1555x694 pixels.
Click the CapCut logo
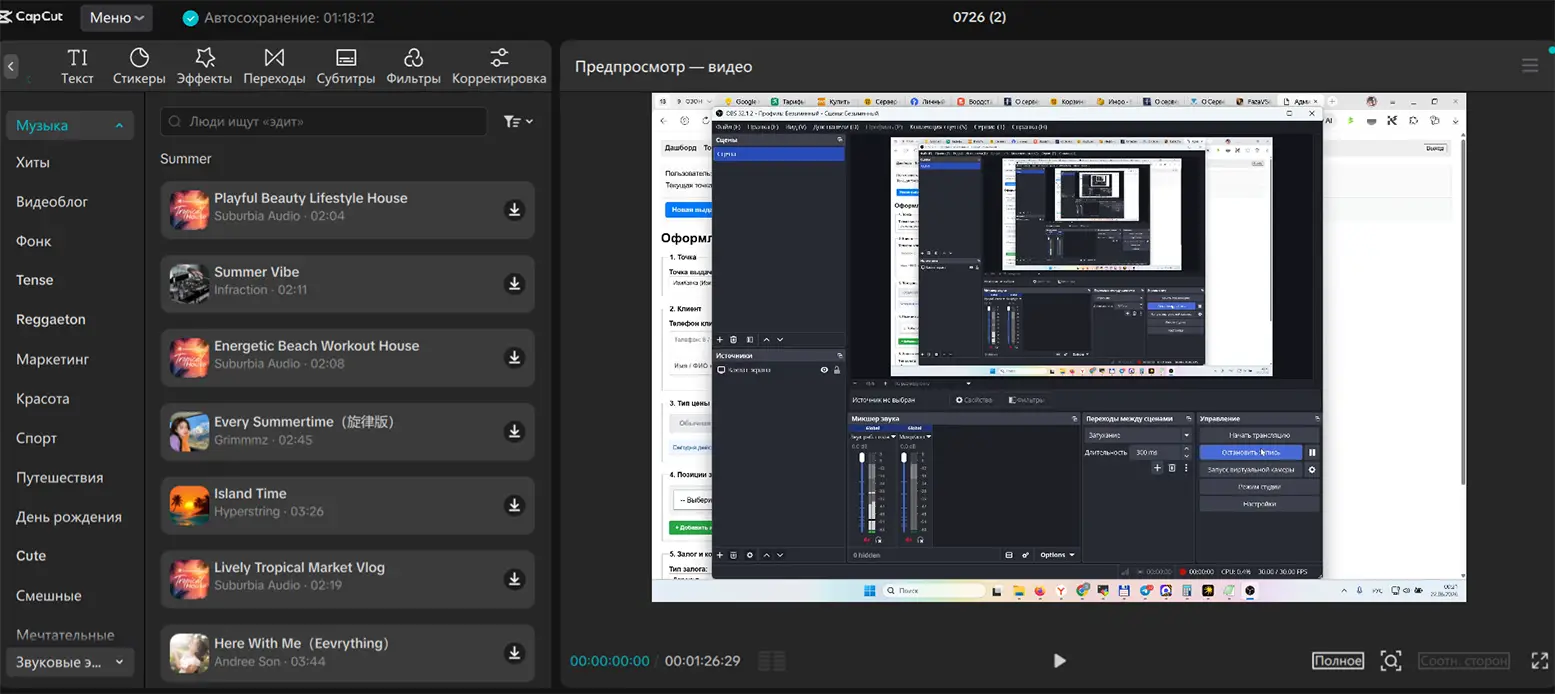click(x=32, y=17)
